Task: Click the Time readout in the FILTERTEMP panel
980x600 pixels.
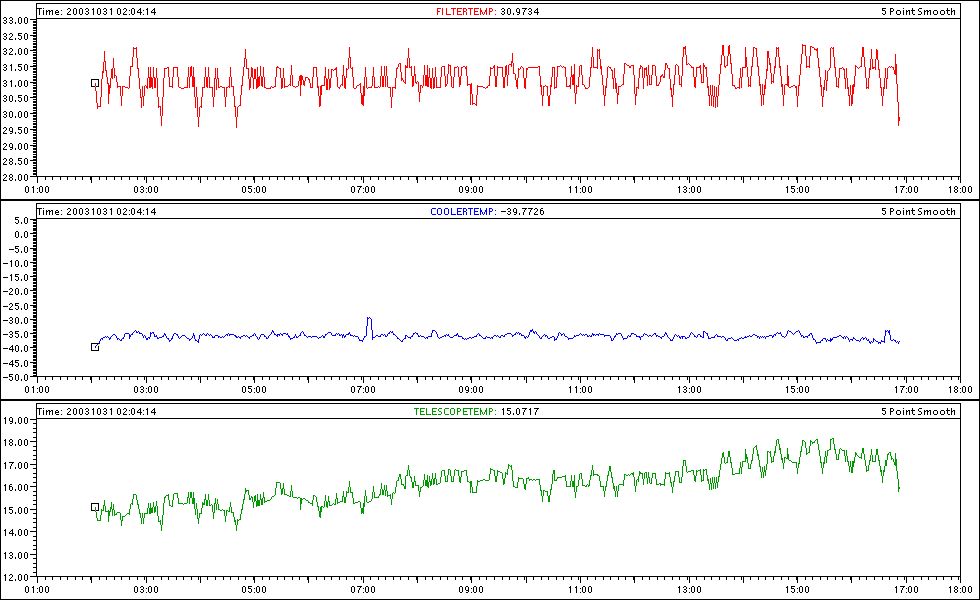Action: tap(97, 11)
